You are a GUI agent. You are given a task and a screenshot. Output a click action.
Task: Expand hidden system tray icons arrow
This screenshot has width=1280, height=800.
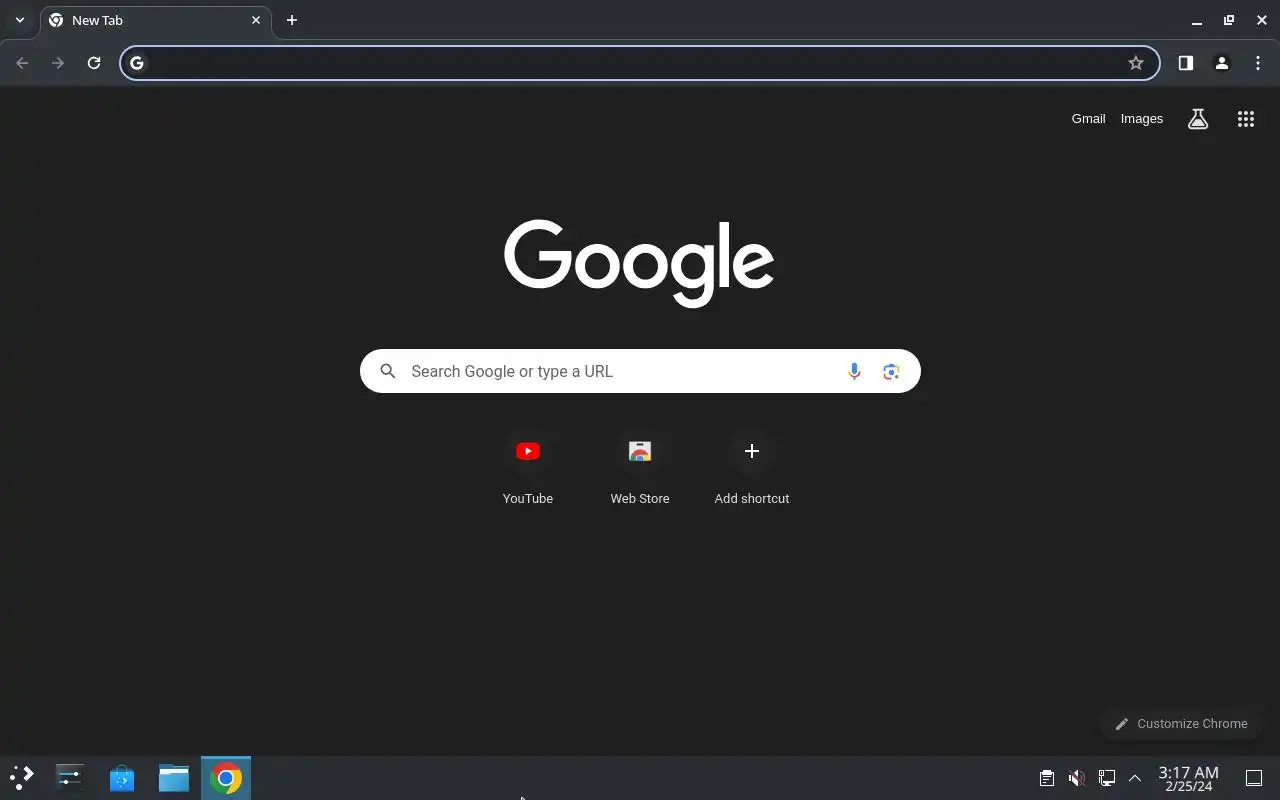(1135, 778)
